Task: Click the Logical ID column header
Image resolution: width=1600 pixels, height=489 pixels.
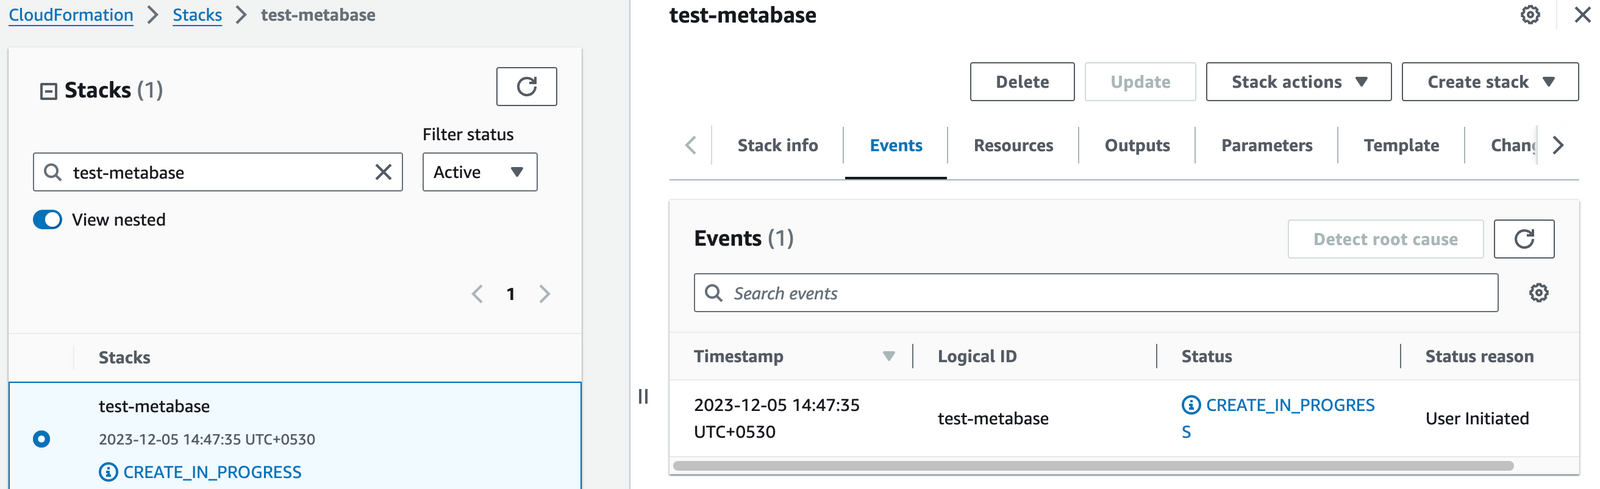Action: 977,357
